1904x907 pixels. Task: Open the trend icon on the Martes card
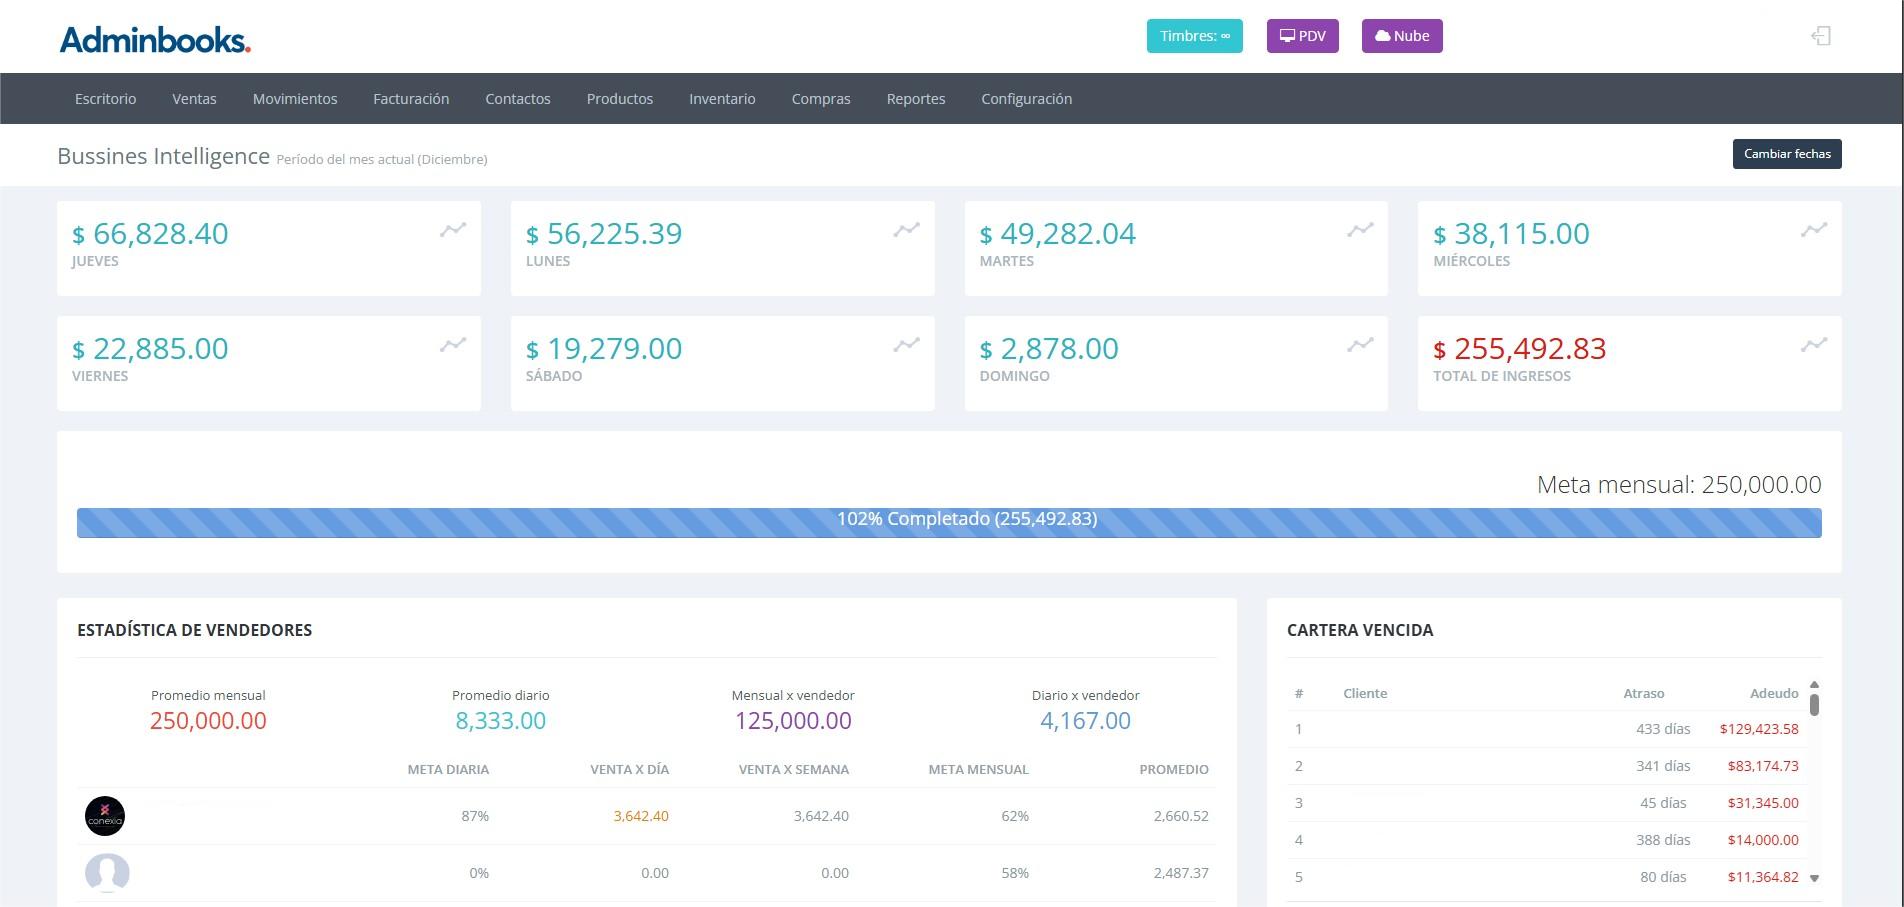click(1360, 230)
